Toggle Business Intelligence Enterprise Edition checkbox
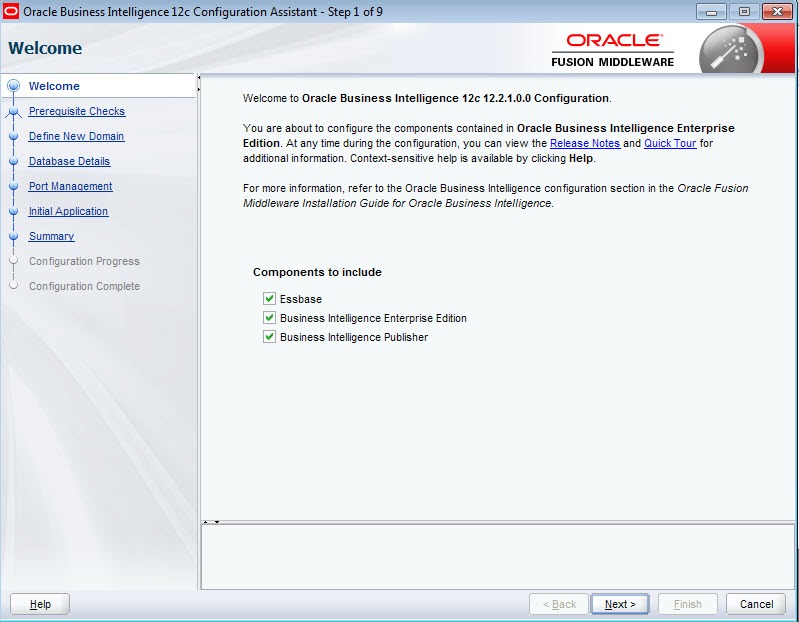 [x=269, y=317]
